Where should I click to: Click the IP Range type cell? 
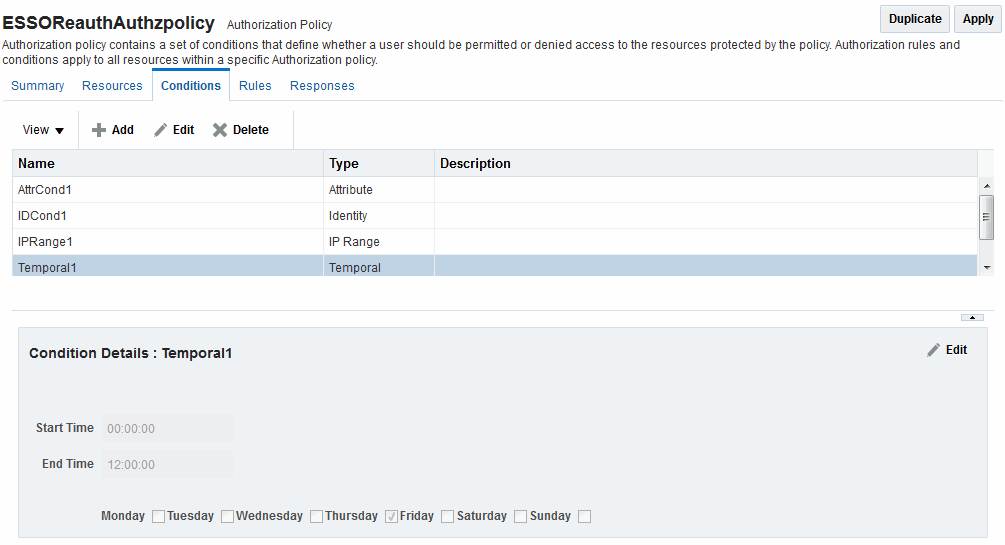tap(379, 242)
